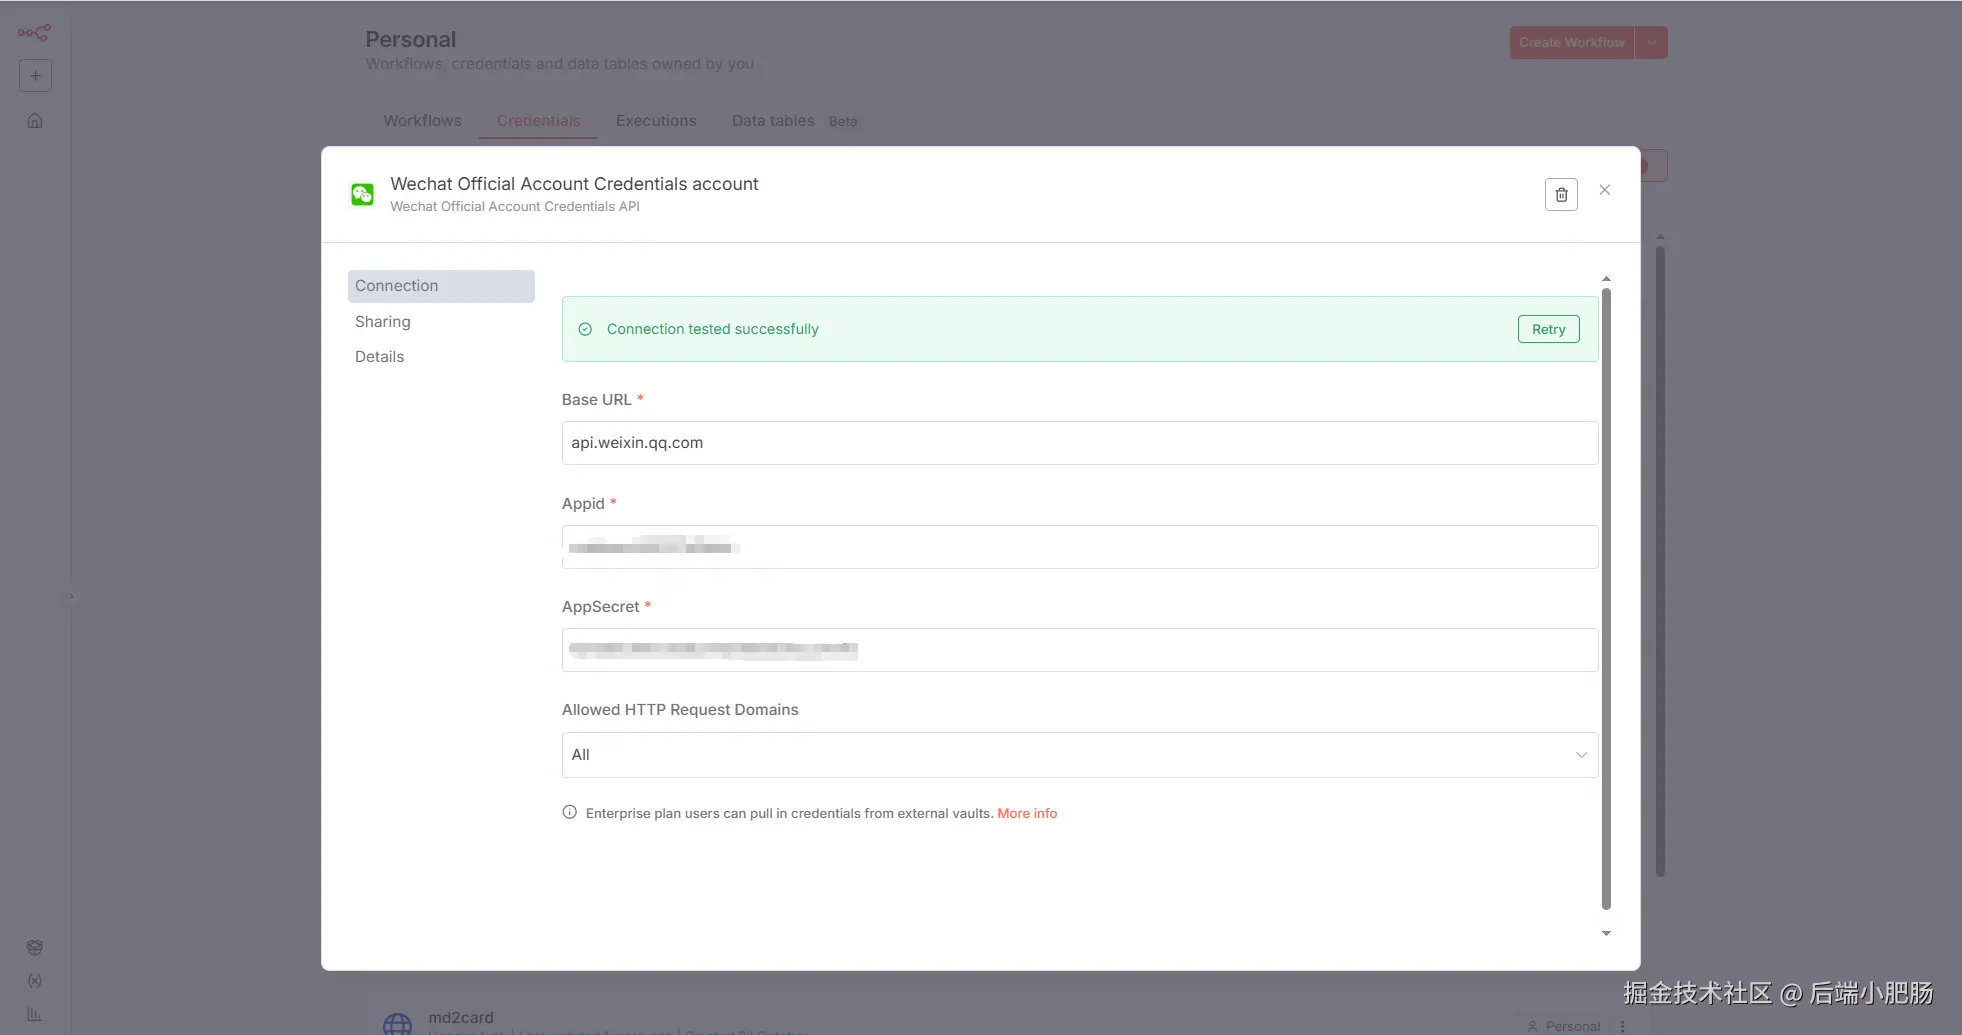Click the scroll up arrow in dialog

coord(1606,279)
